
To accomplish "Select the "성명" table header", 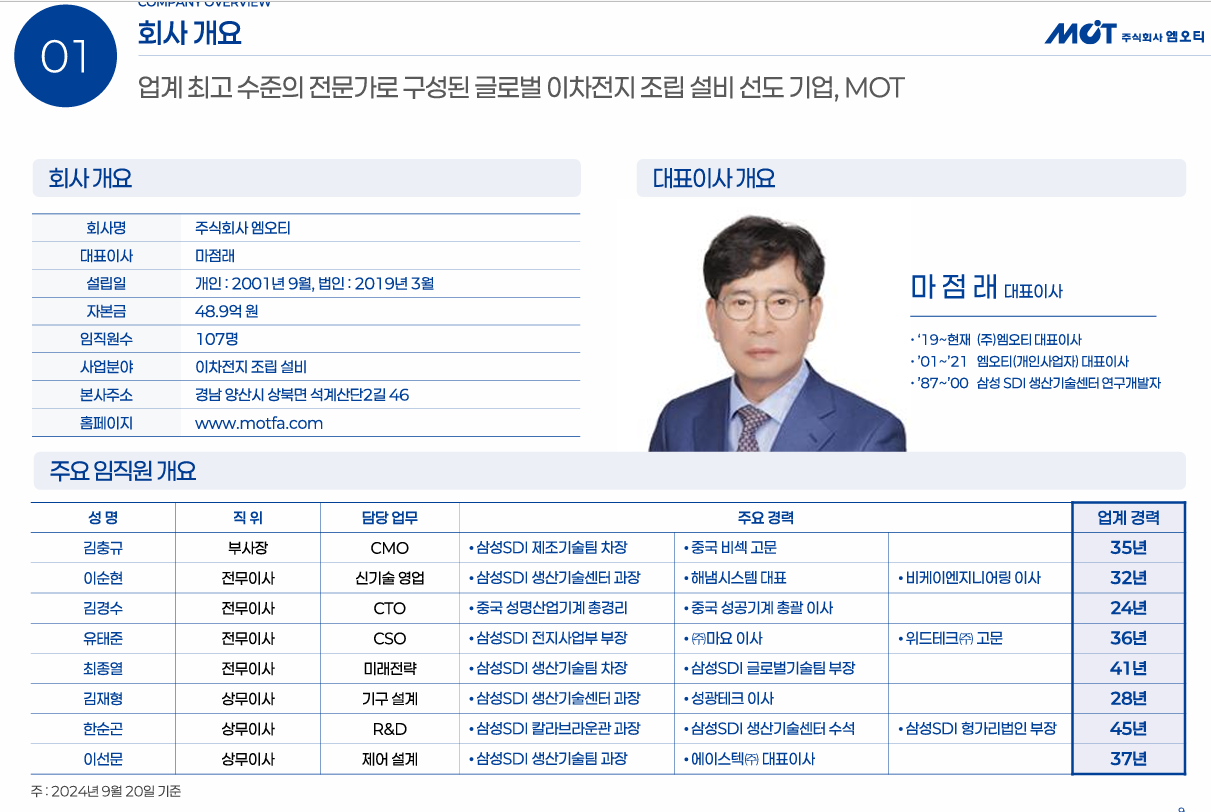I will tap(104, 517).
